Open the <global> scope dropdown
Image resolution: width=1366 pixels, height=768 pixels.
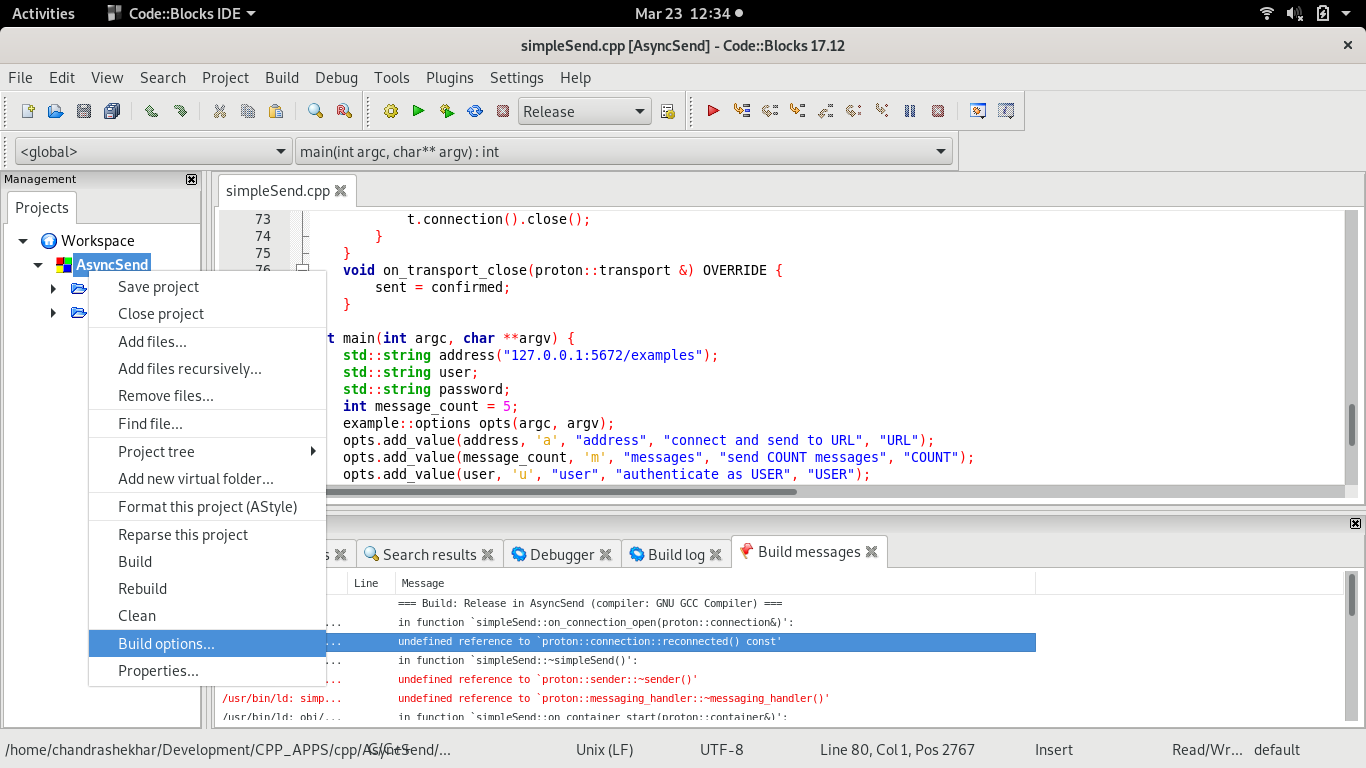pyautogui.click(x=154, y=152)
